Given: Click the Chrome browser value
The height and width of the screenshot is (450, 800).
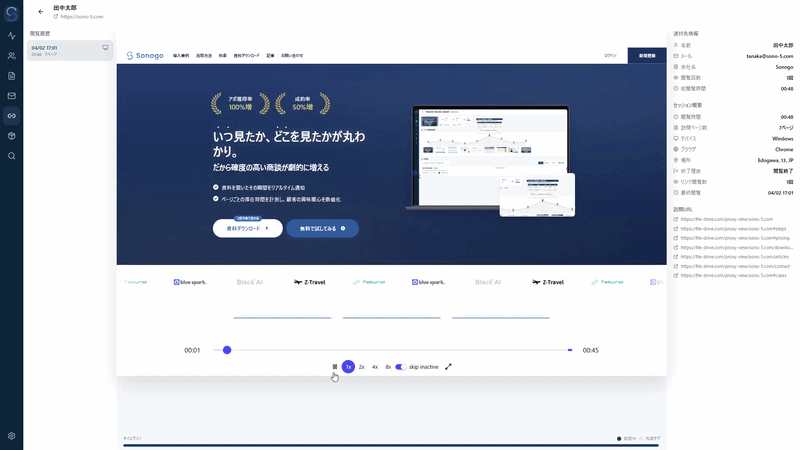Looking at the screenshot, I should [784, 149].
